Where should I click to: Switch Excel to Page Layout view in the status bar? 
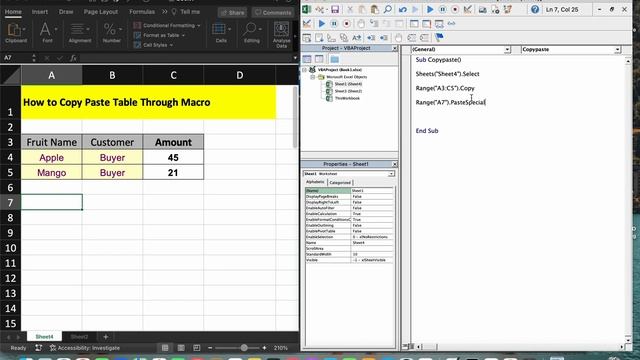[x=181, y=348]
